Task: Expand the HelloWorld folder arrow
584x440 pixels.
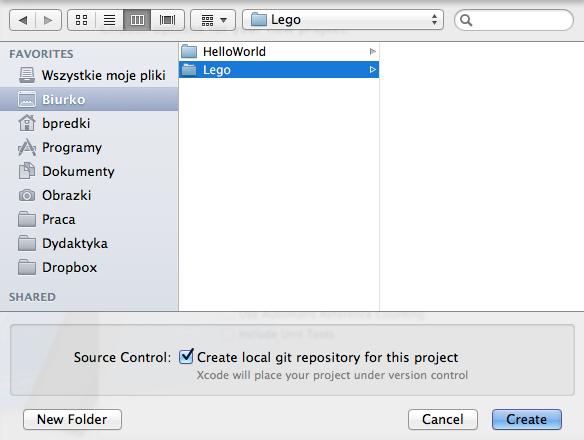Action: click(372, 51)
